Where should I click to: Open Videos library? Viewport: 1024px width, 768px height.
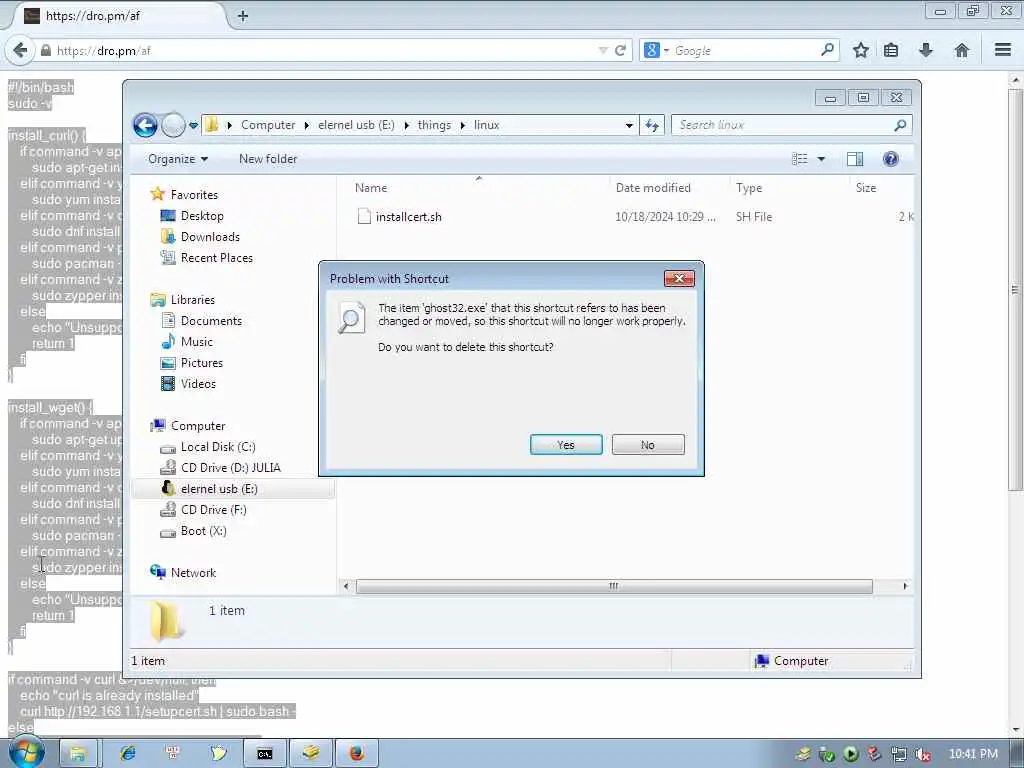click(198, 383)
